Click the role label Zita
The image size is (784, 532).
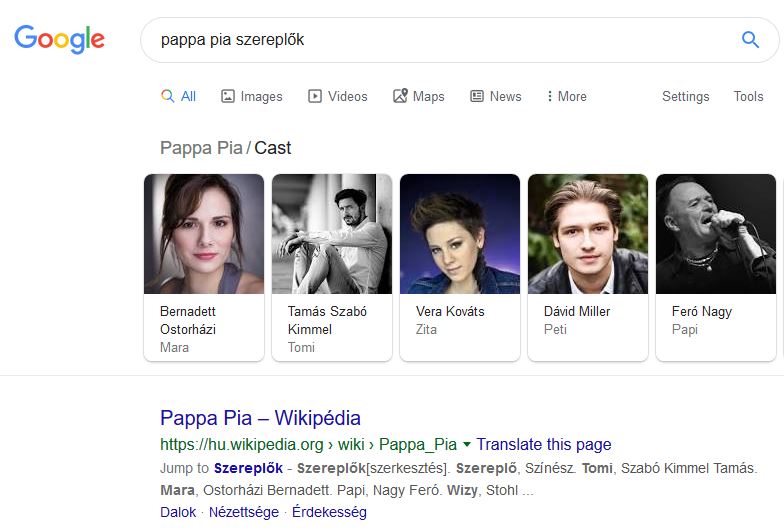426,330
